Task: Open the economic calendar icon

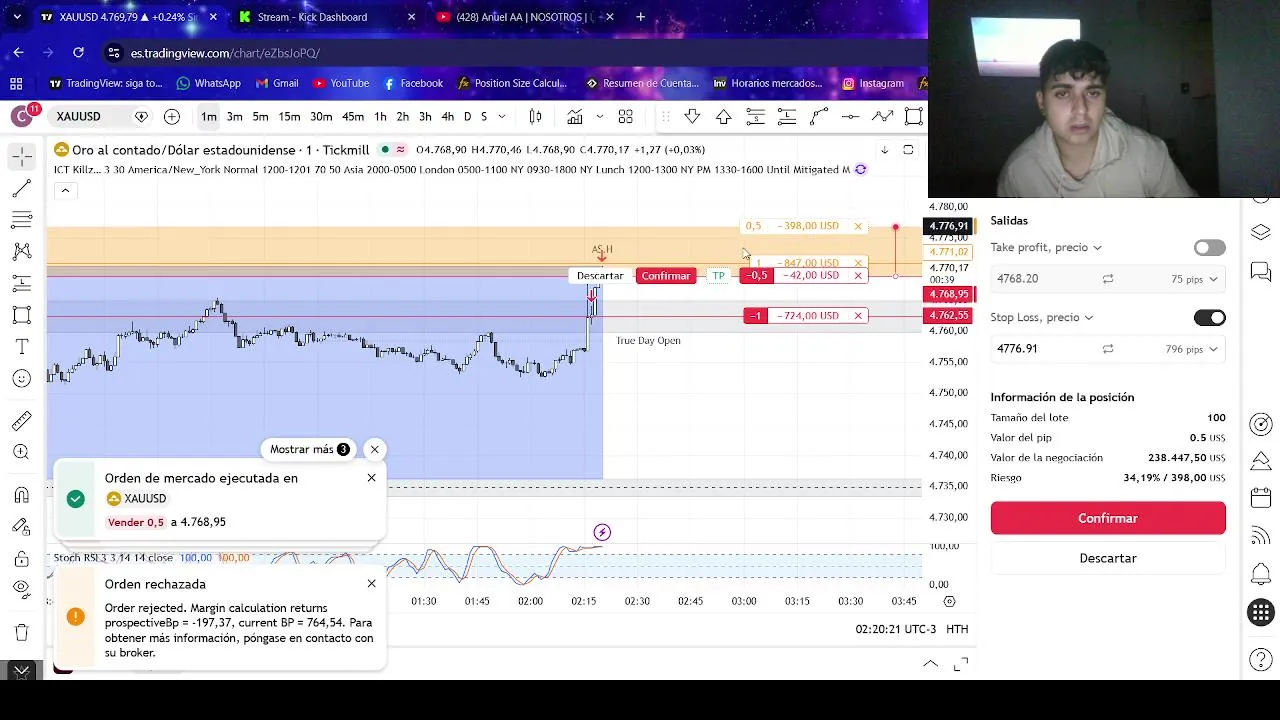Action: tap(1261, 498)
